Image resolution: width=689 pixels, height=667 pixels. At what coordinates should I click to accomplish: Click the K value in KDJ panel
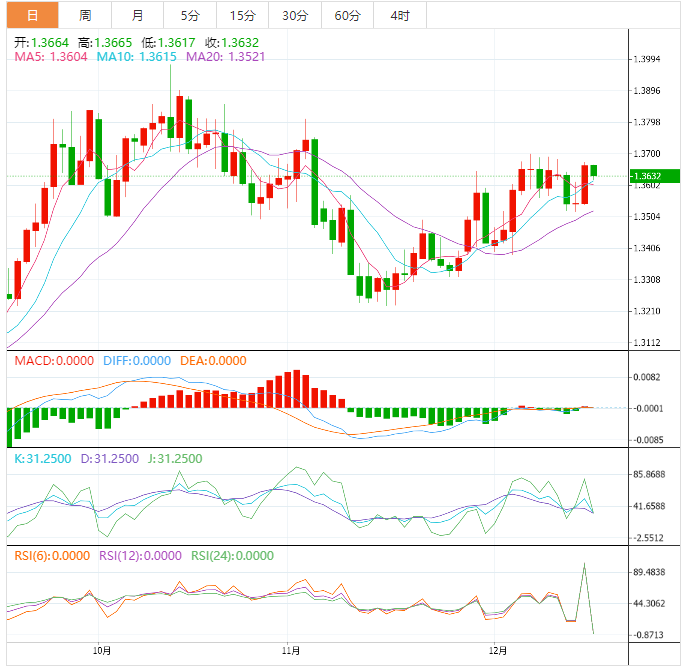[x=40, y=459]
